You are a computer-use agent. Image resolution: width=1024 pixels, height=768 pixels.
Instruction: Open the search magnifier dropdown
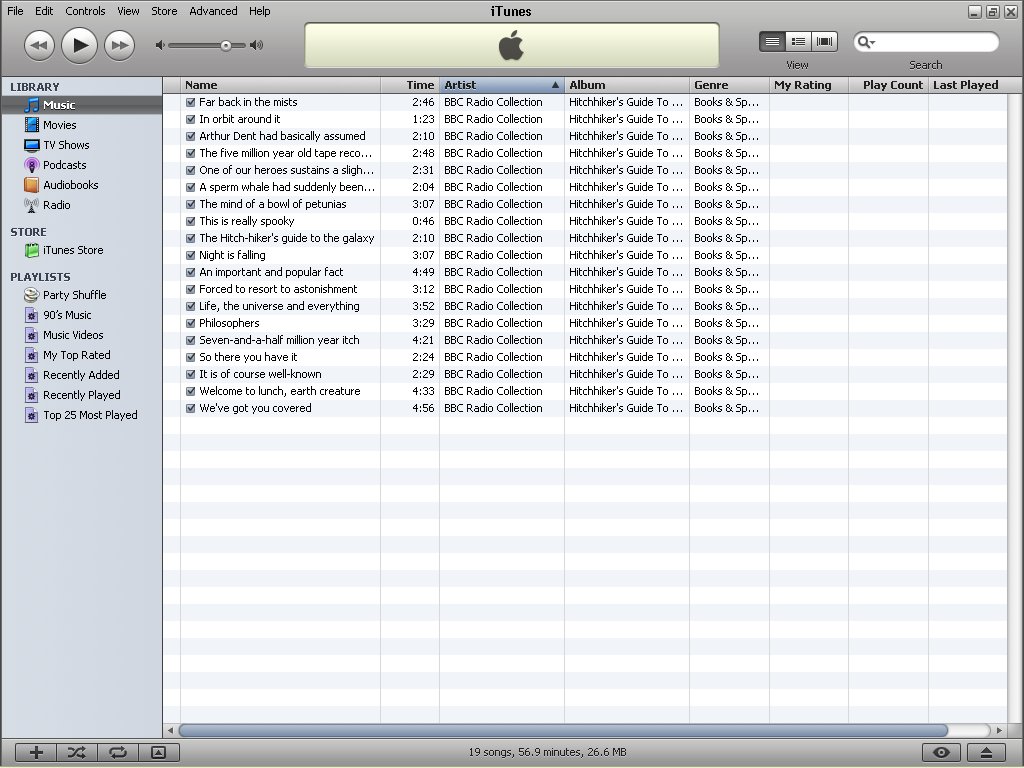click(x=866, y=42)
